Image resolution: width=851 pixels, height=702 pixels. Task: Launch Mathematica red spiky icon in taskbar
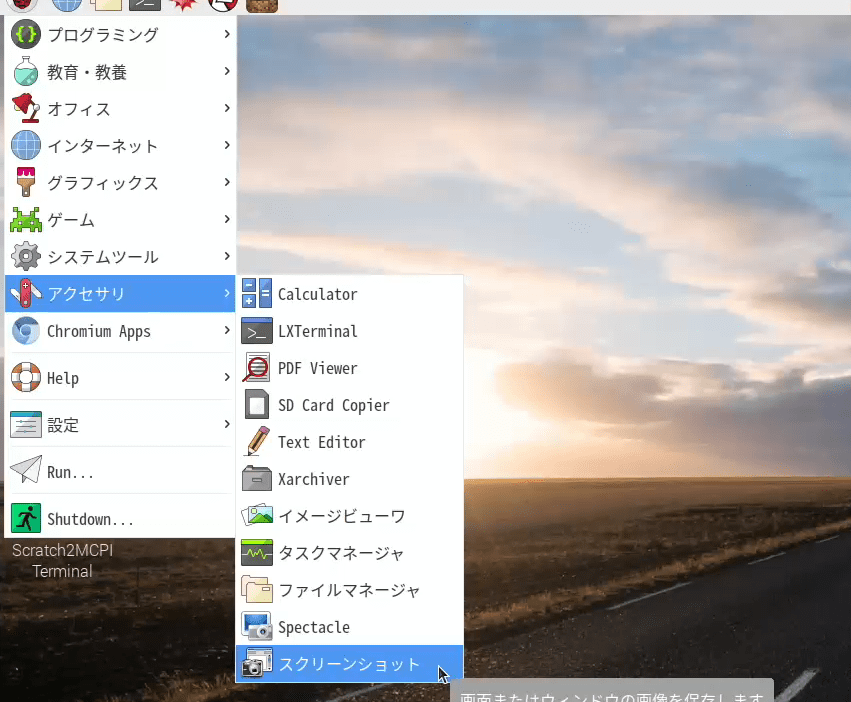pos(183,6)
